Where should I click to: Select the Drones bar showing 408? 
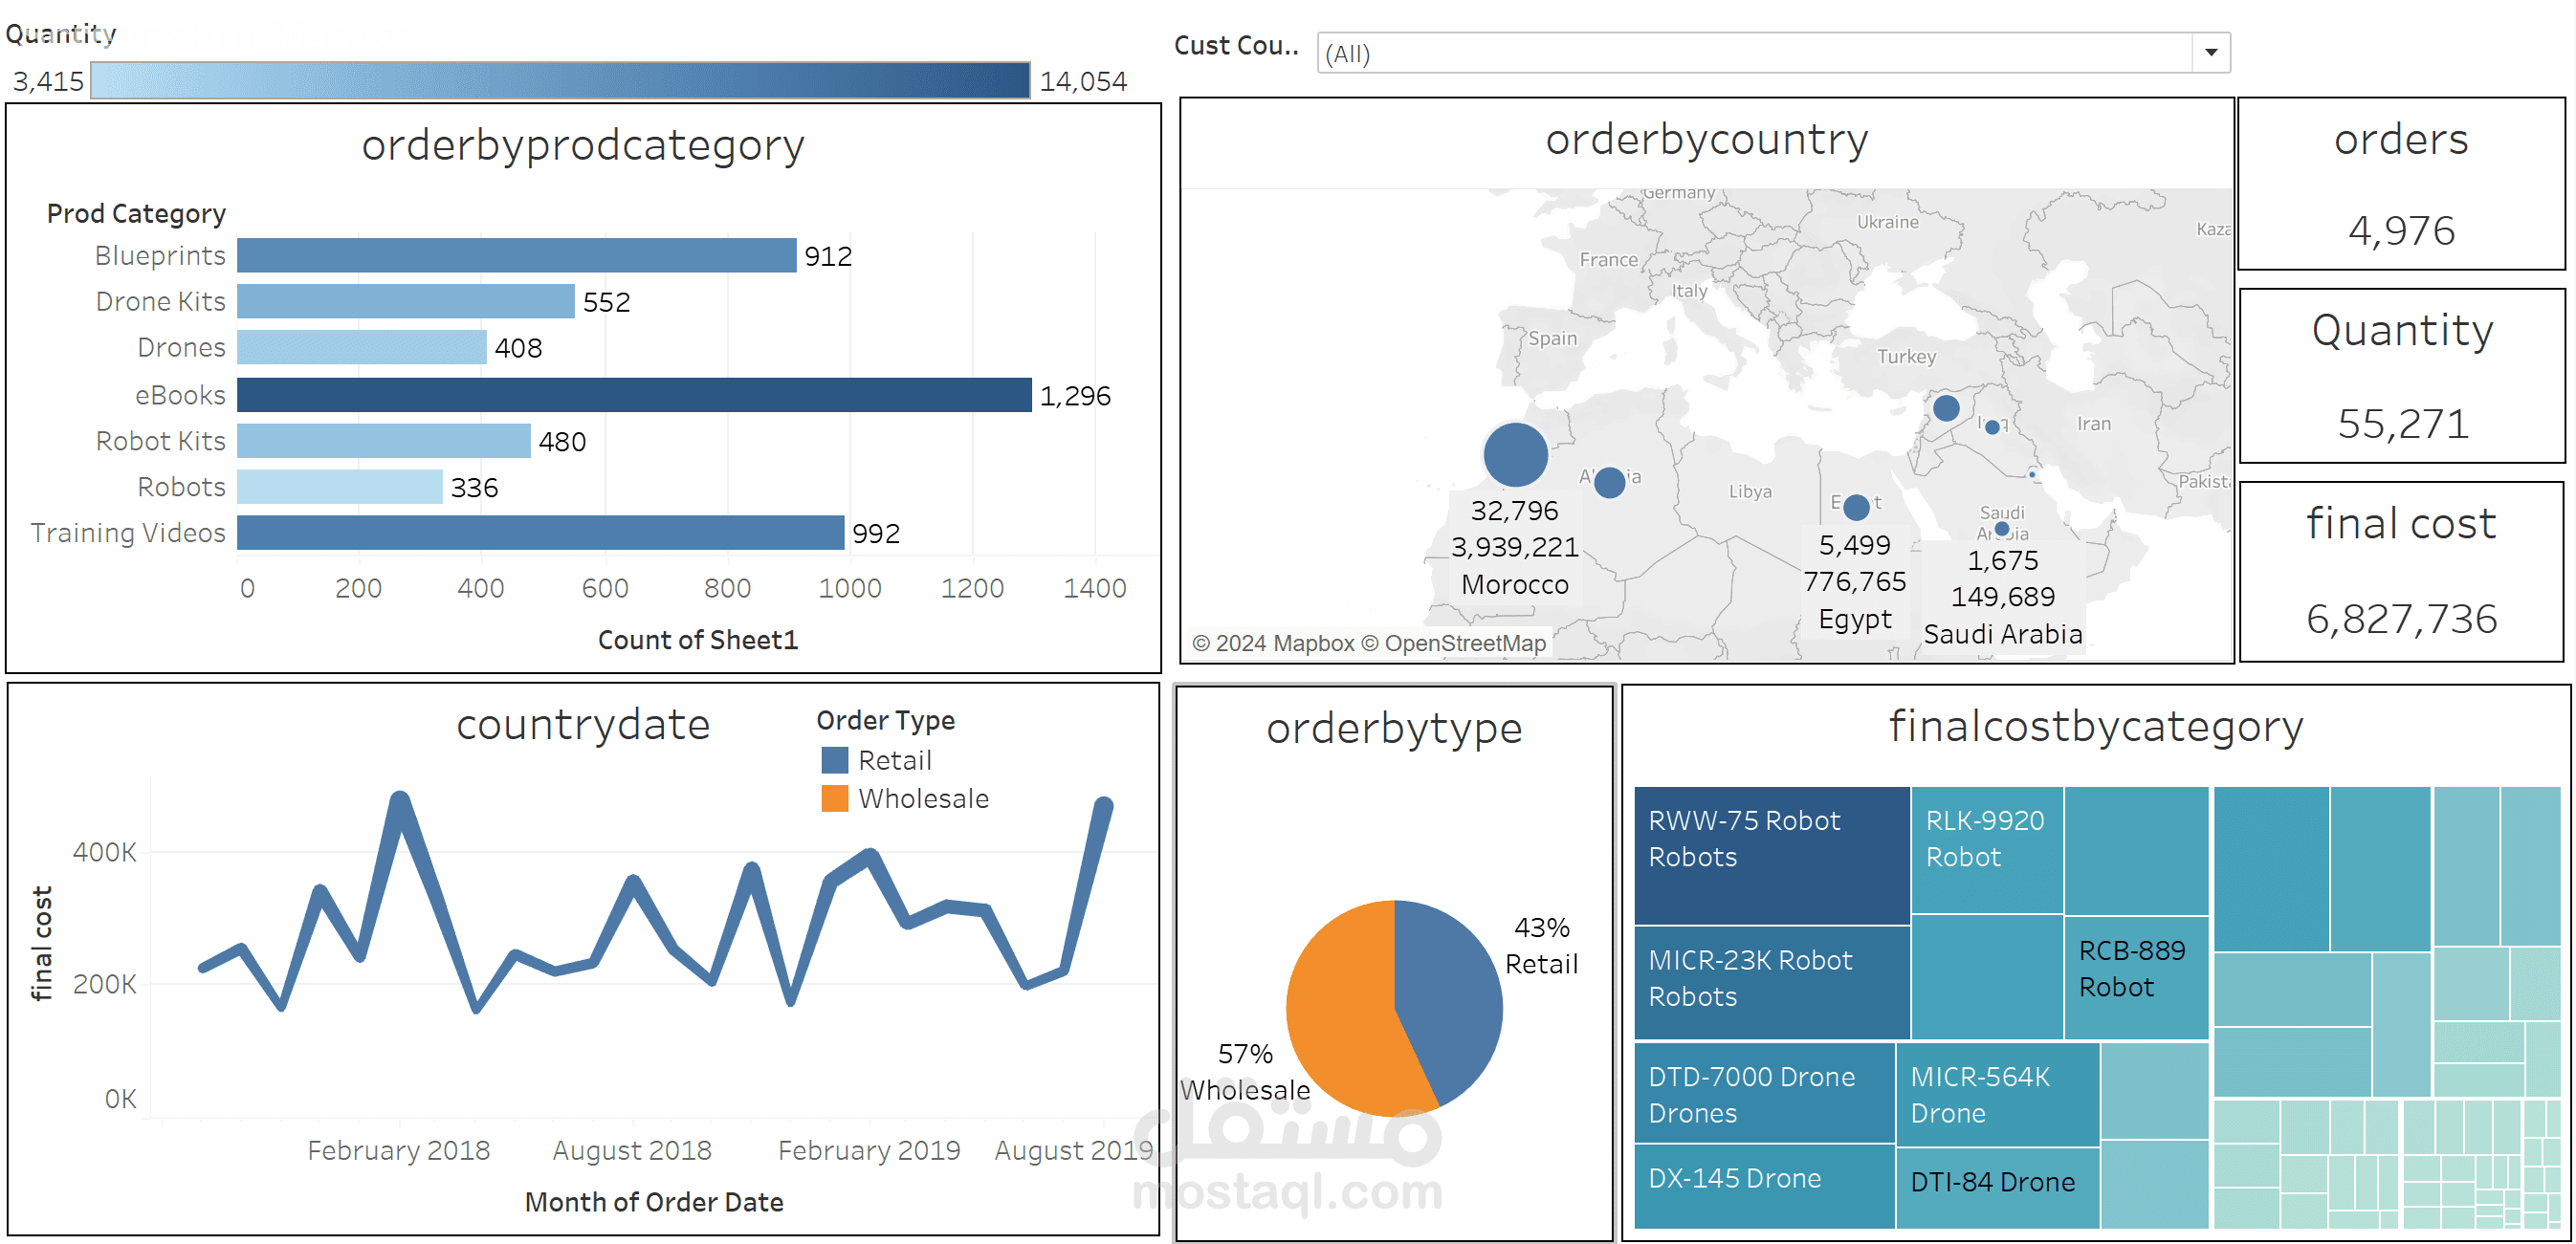362,347
